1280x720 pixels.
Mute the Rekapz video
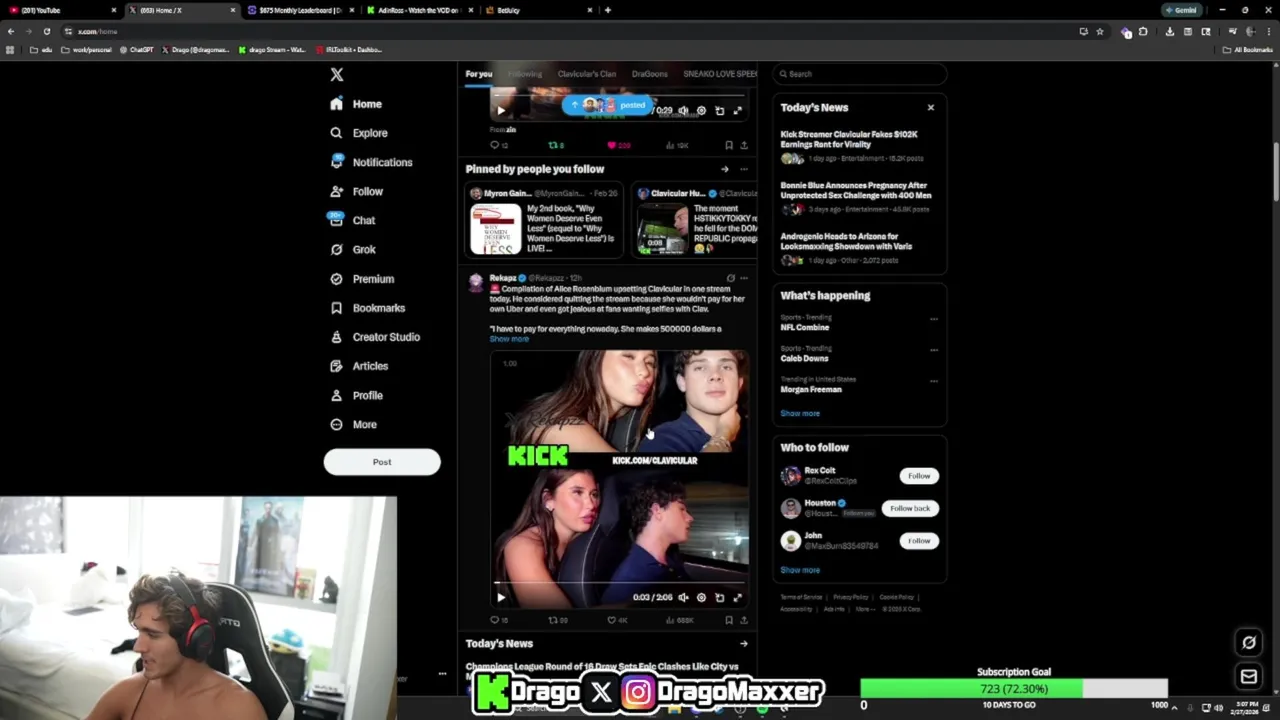[x=683, y=598]
